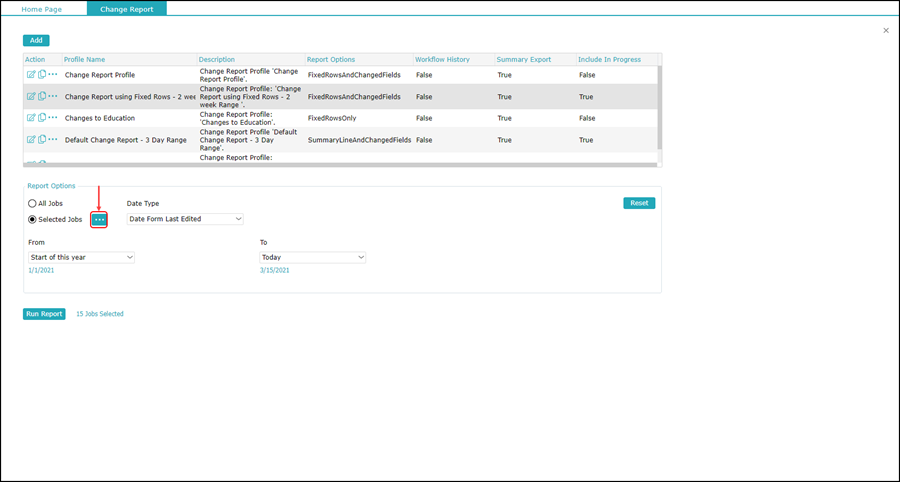The image size is (901, 482).
Task: Click the Run Report button
Action: pos(44,314)
